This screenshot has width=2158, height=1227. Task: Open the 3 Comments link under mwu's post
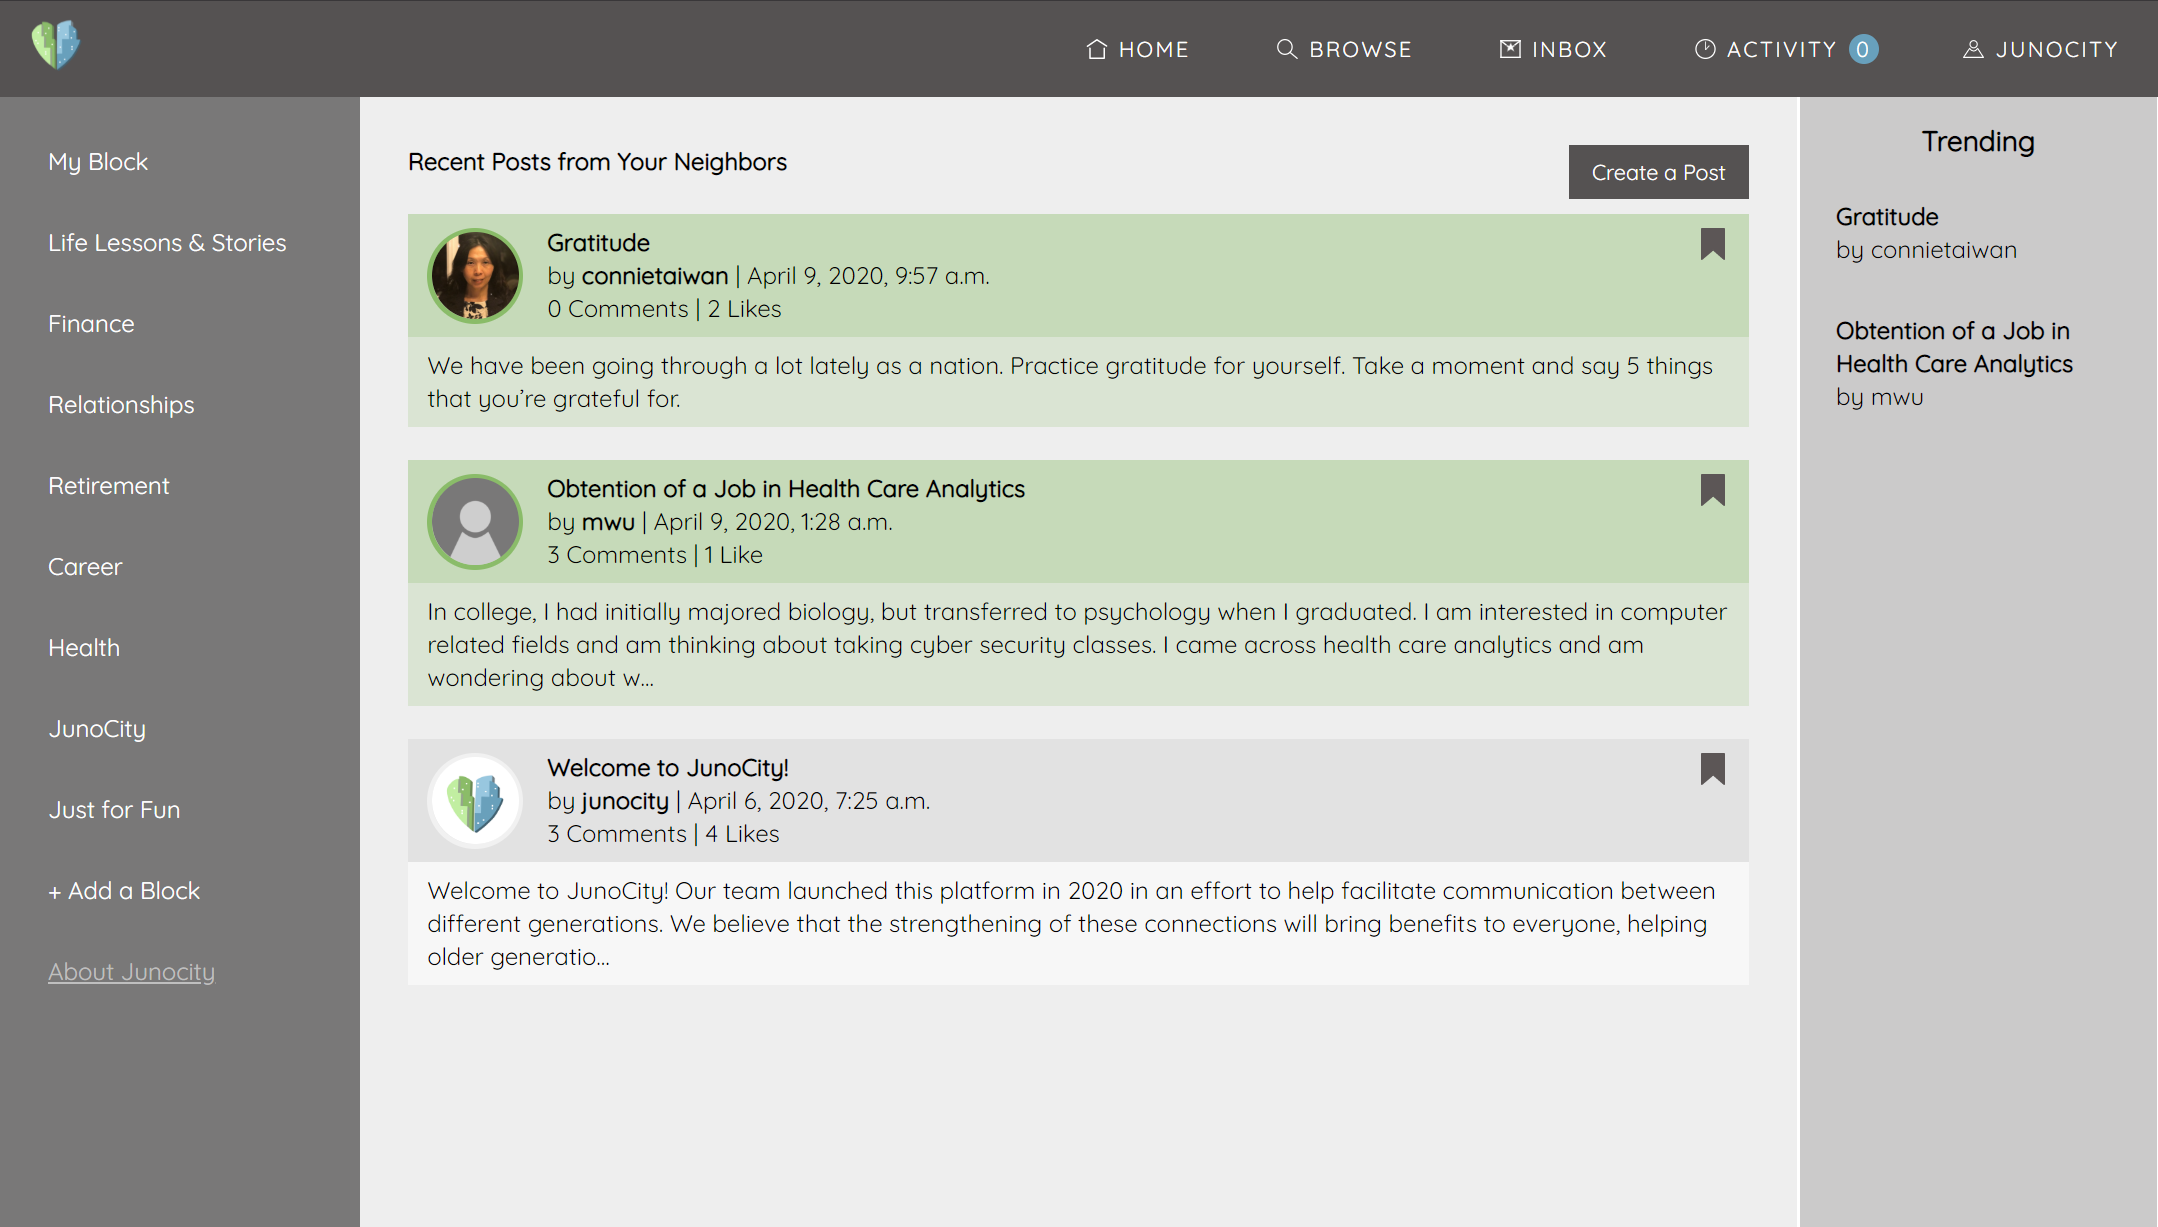pos(617,555)
